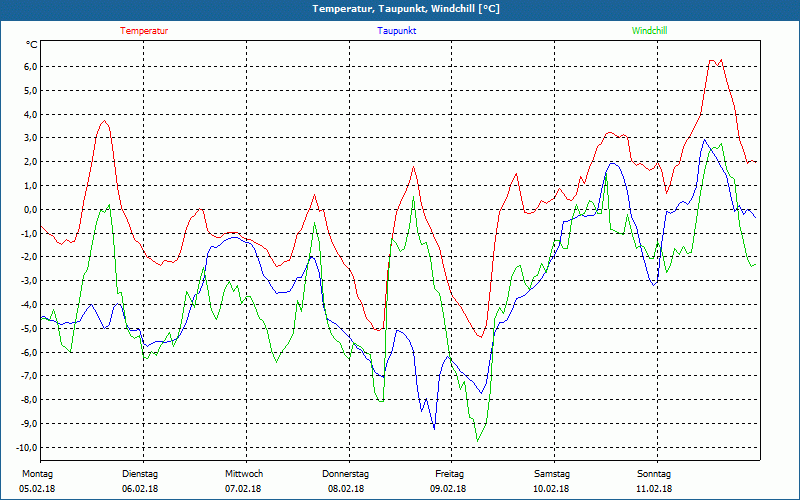Image resolution: width=800 pixels, height=500 pixels.
Task: Click the Freitag day label
Action: point(449,474)
